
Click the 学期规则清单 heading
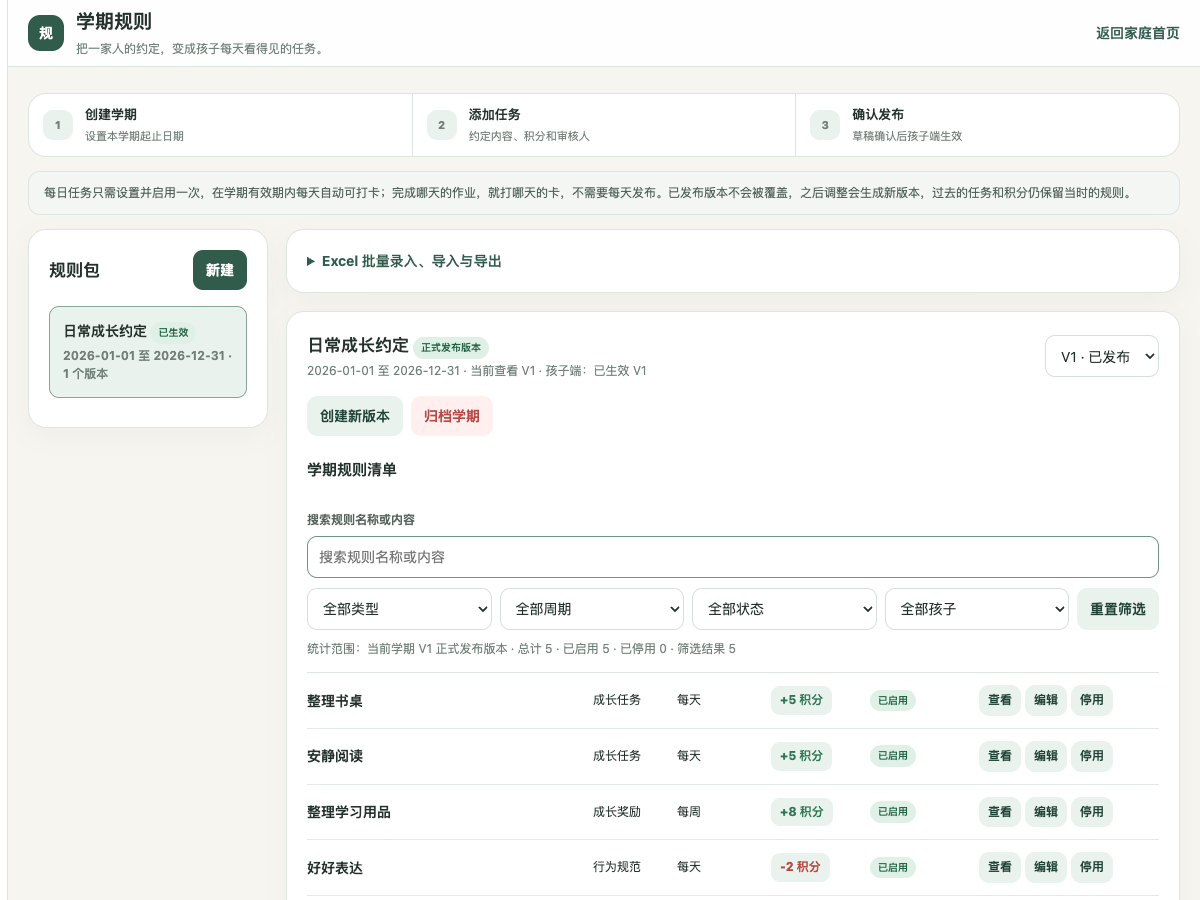click(x=352, y=469)
